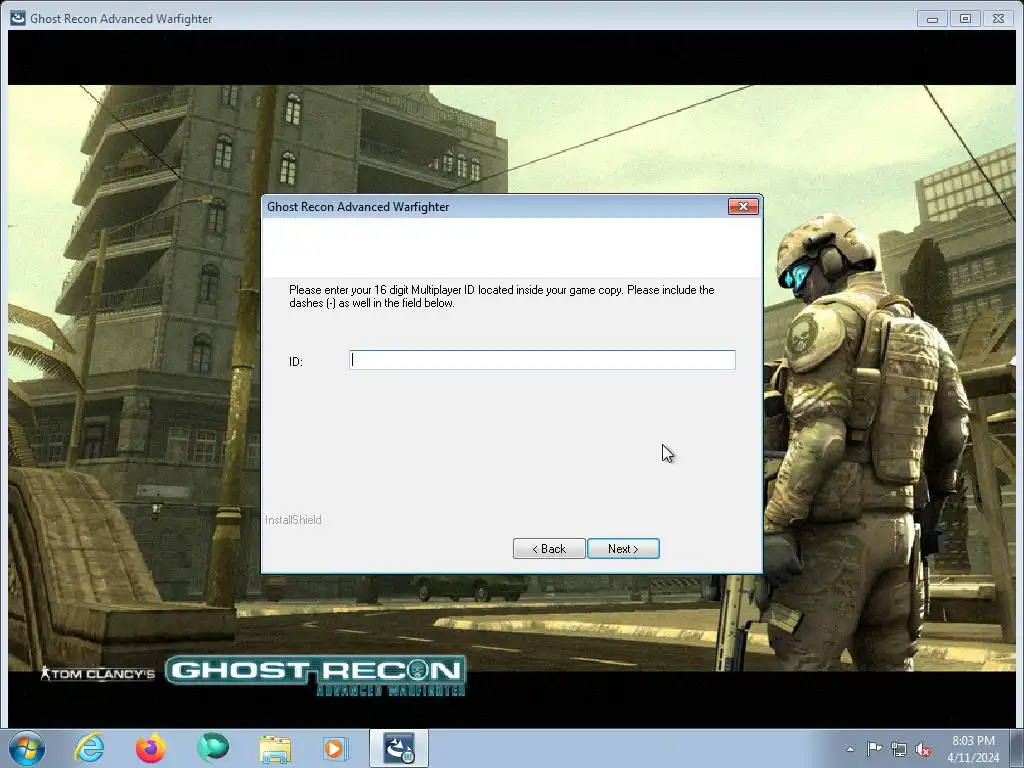Show hidden system tray icons
Viewport: 1024px width, 768px height.
(850, 749)
